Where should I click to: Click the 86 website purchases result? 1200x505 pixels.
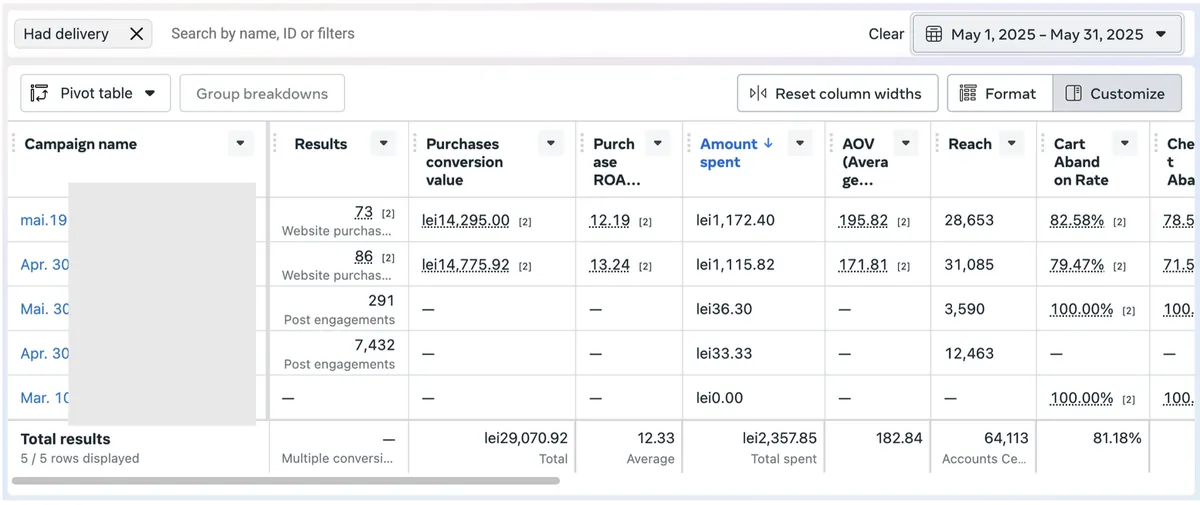pos(364,257)
